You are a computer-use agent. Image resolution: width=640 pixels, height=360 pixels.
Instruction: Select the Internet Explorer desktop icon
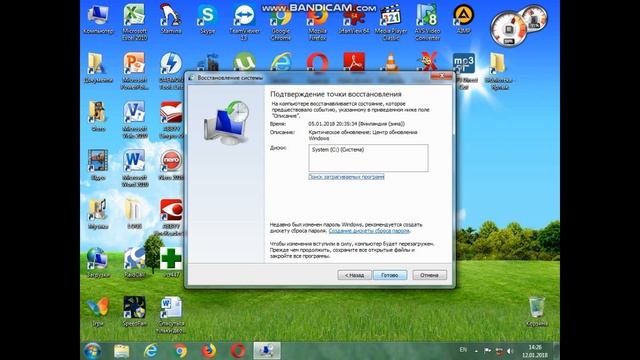point(281,62)
